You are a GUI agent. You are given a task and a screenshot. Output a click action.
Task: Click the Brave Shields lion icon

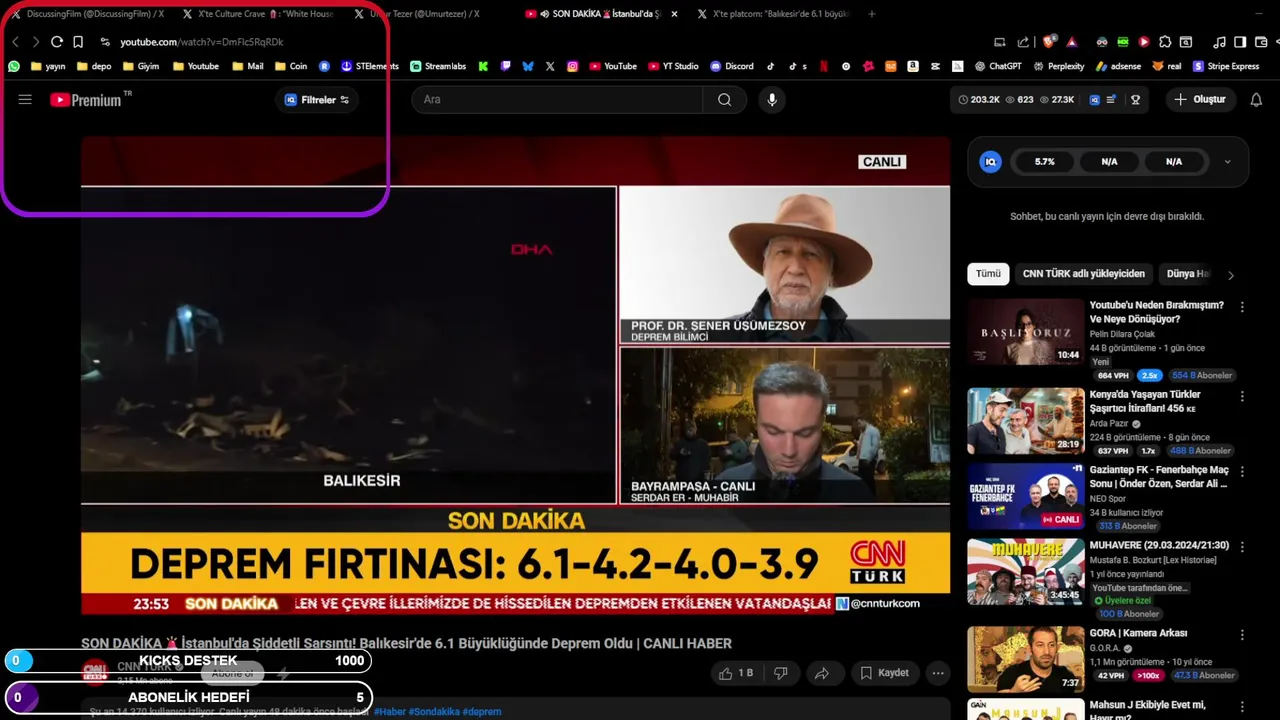pos(1049,42)
